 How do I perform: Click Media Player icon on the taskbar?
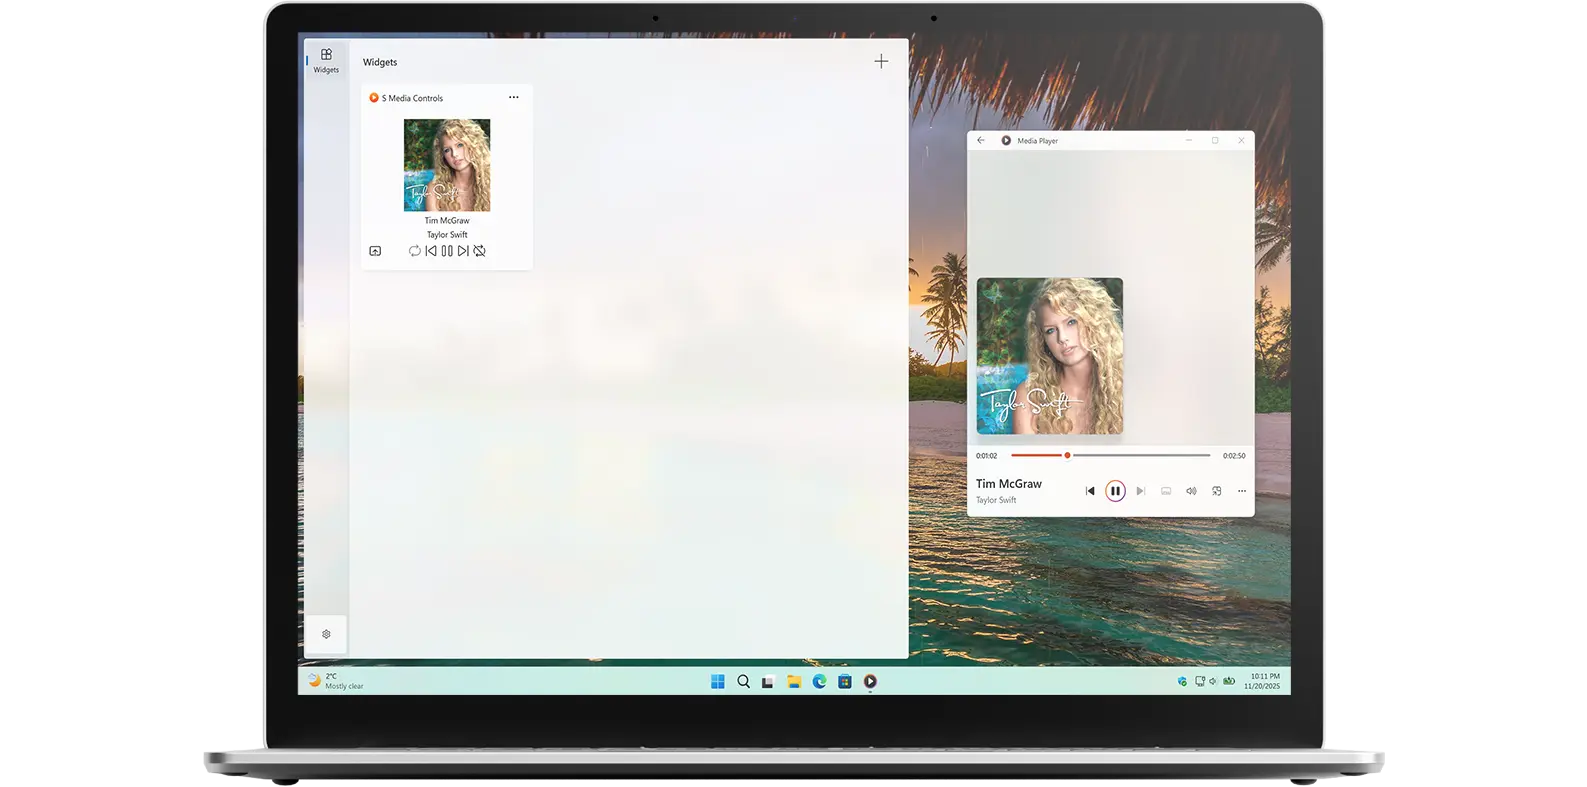point(870,682)
